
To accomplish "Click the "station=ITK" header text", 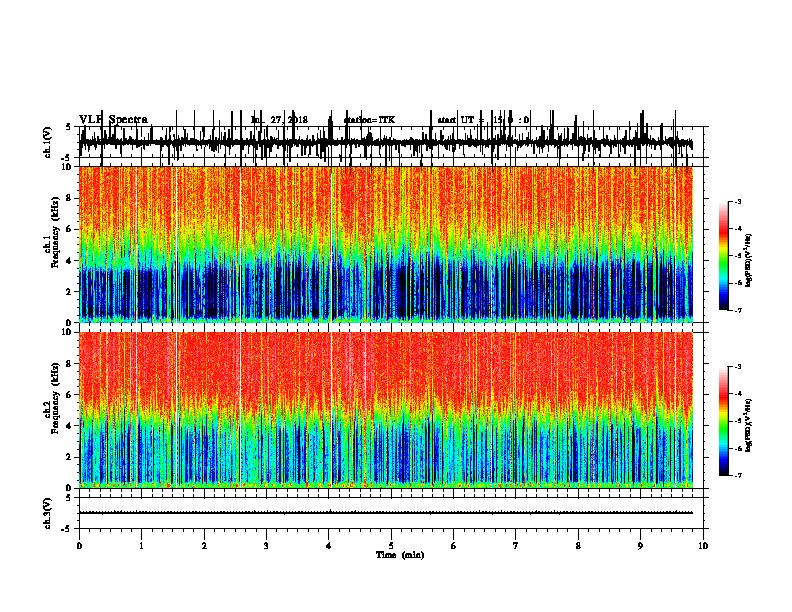I will (369, 120).
